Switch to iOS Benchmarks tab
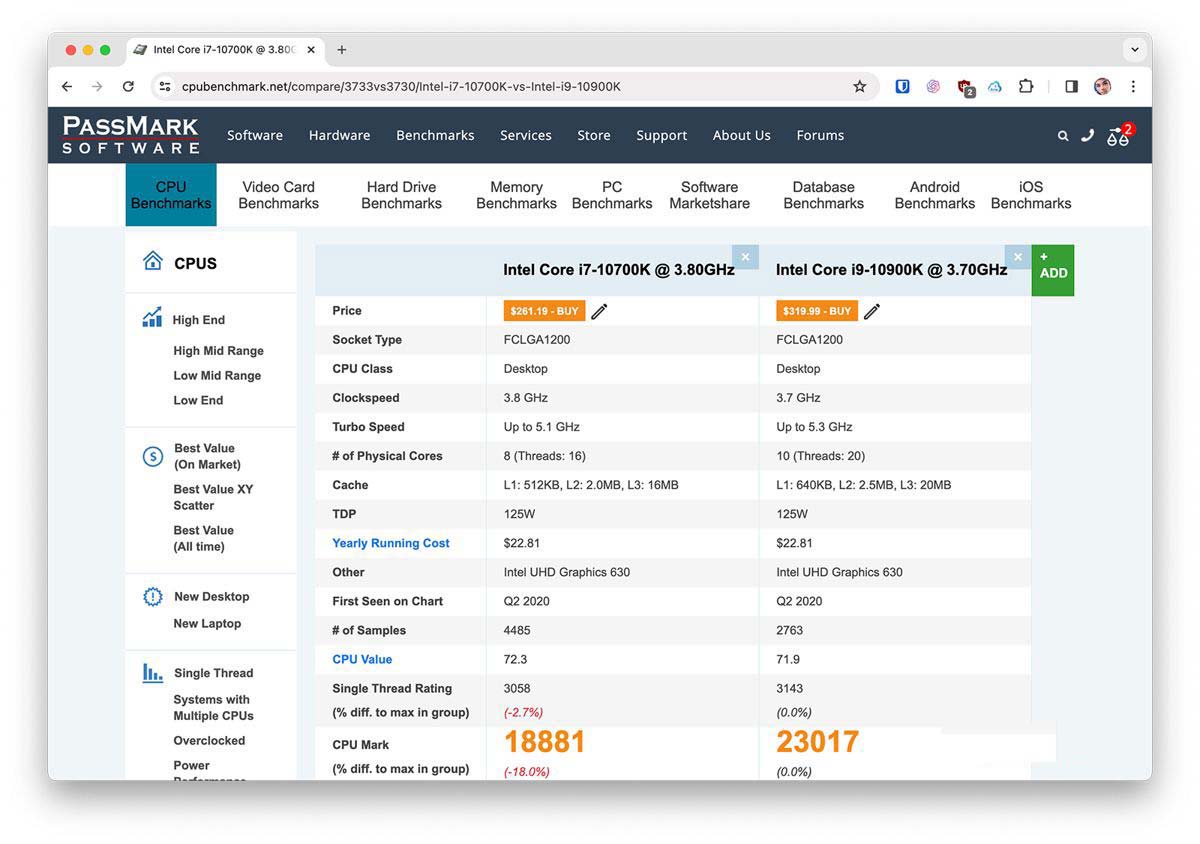 pos(1031,195)
